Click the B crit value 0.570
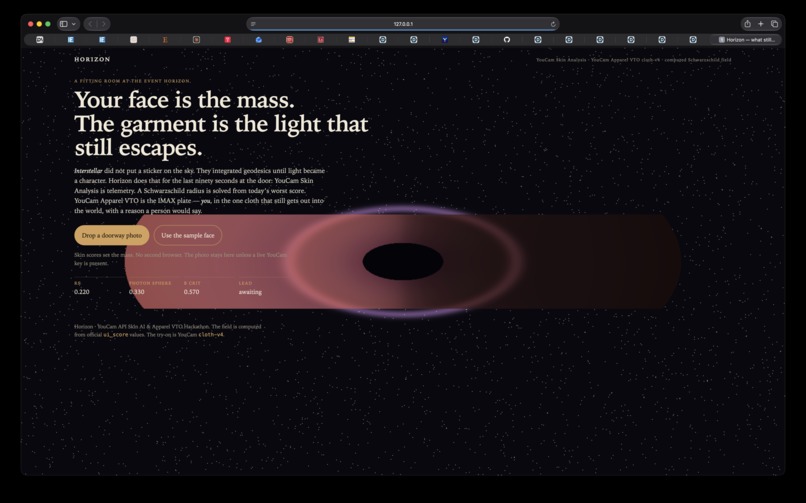The height and width of the screenshot is (503, 806). tap(191, 292)
